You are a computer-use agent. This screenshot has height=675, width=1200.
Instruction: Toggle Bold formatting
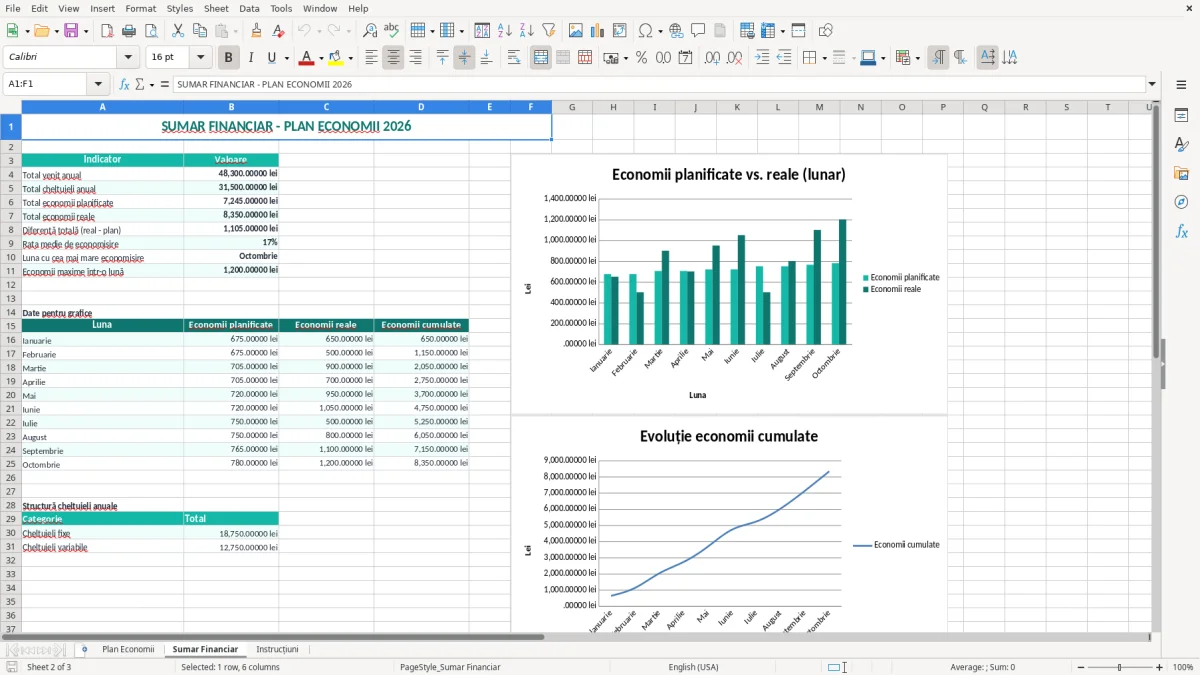point(229,58)
